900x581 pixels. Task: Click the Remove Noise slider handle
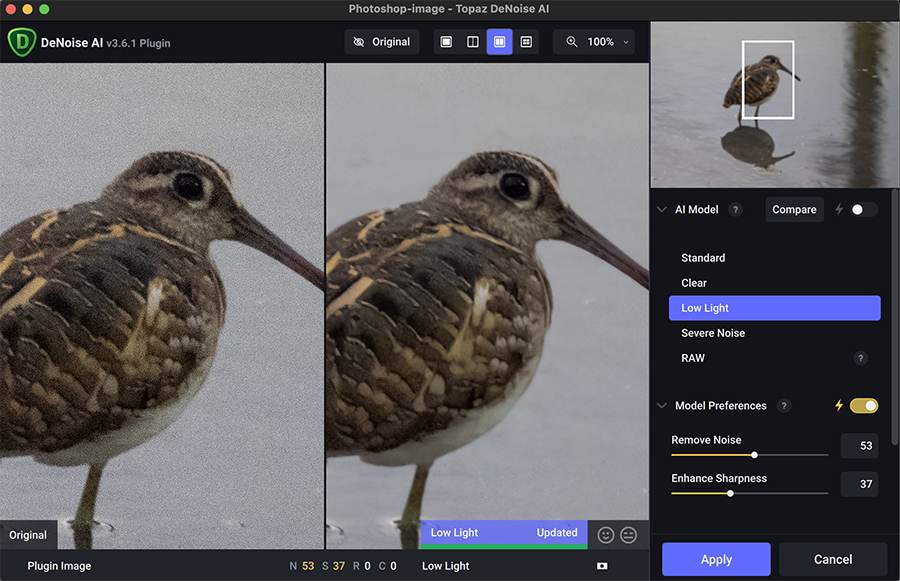(x=754, y=455)
